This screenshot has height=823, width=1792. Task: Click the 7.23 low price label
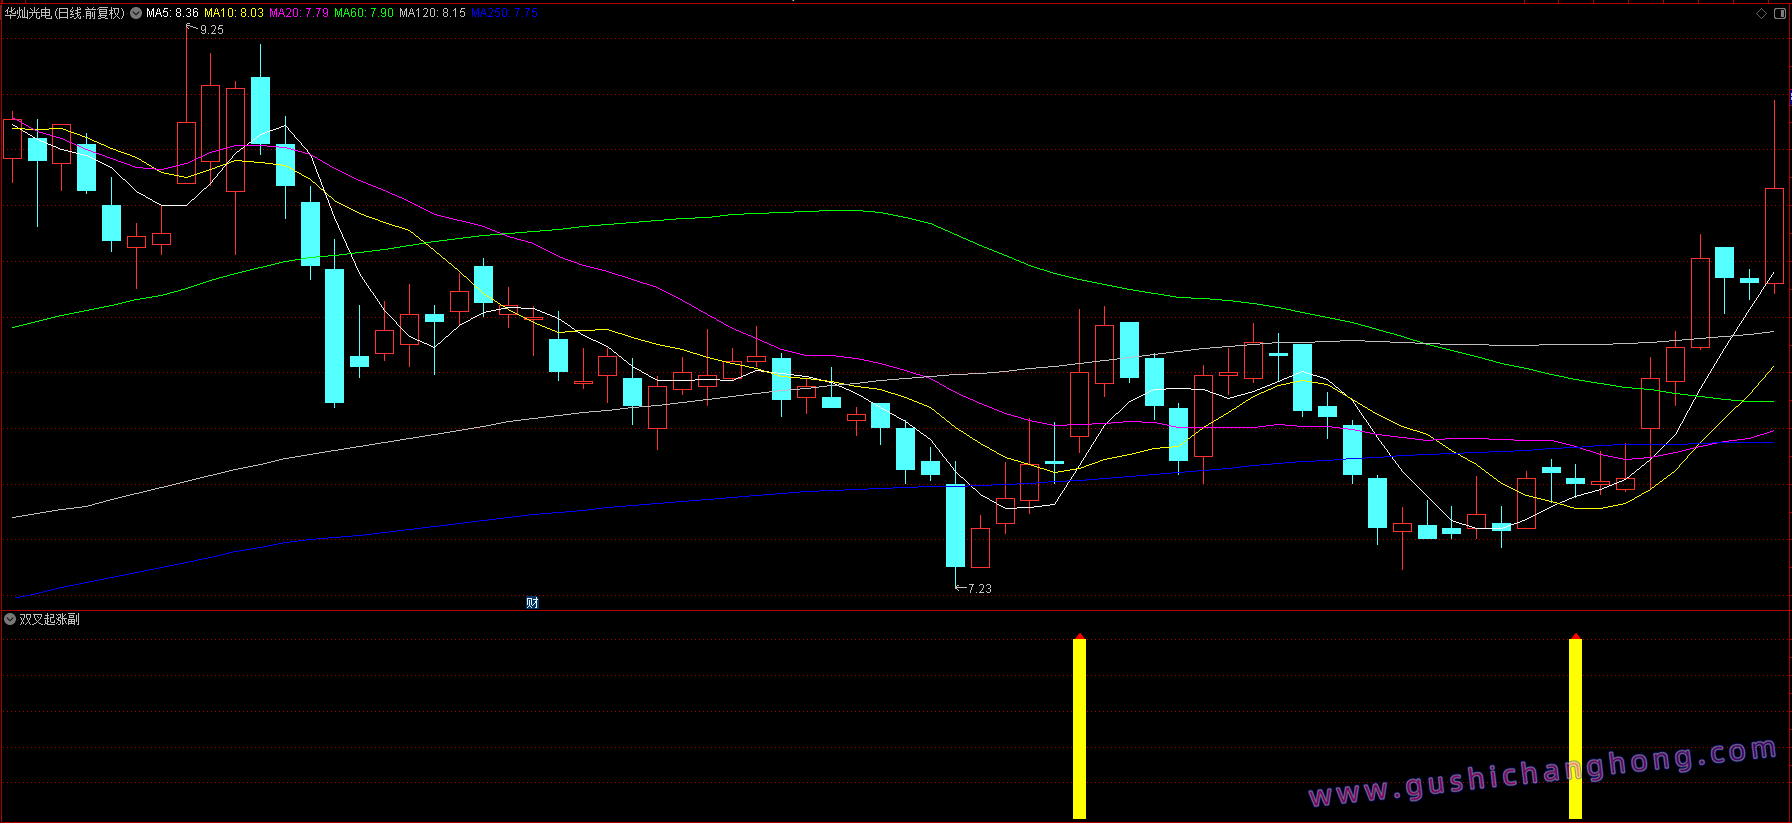[980, 589]
